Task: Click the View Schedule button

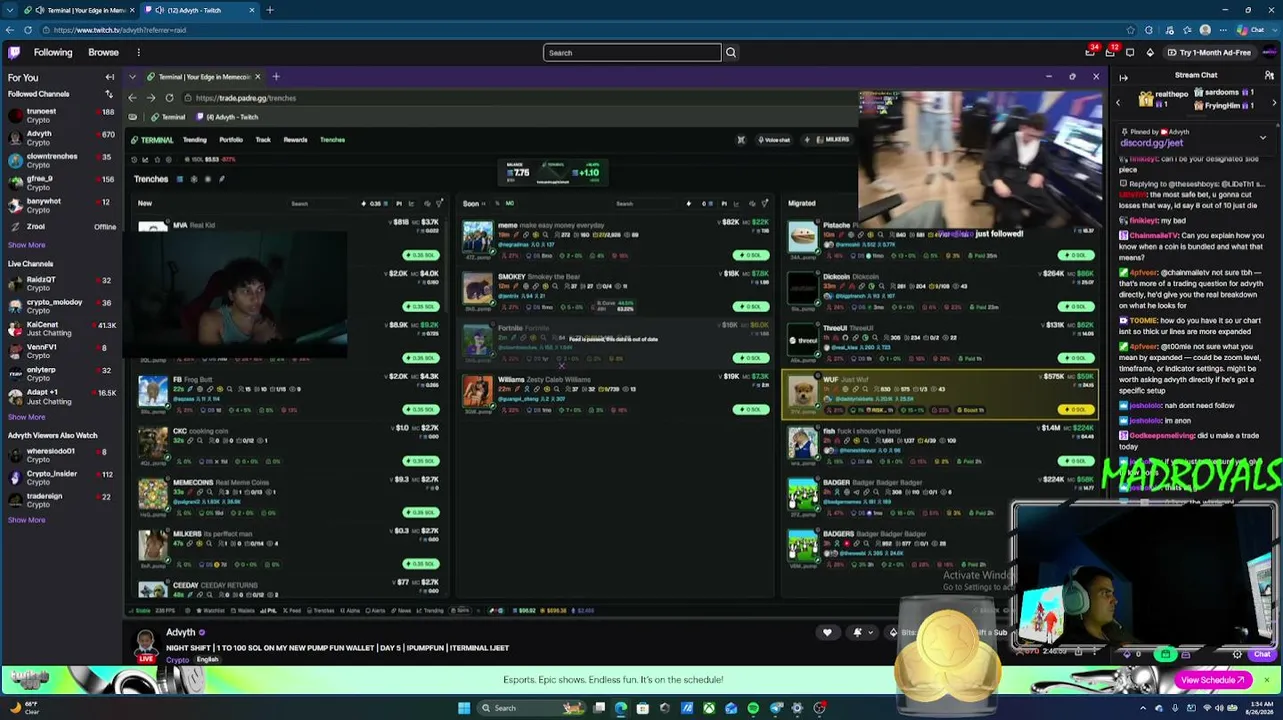Action: click(x=1213, y=680)
